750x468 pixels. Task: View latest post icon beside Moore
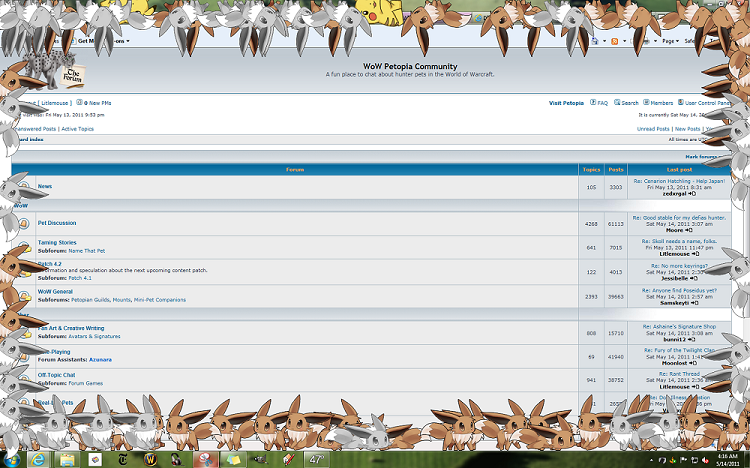689,230
